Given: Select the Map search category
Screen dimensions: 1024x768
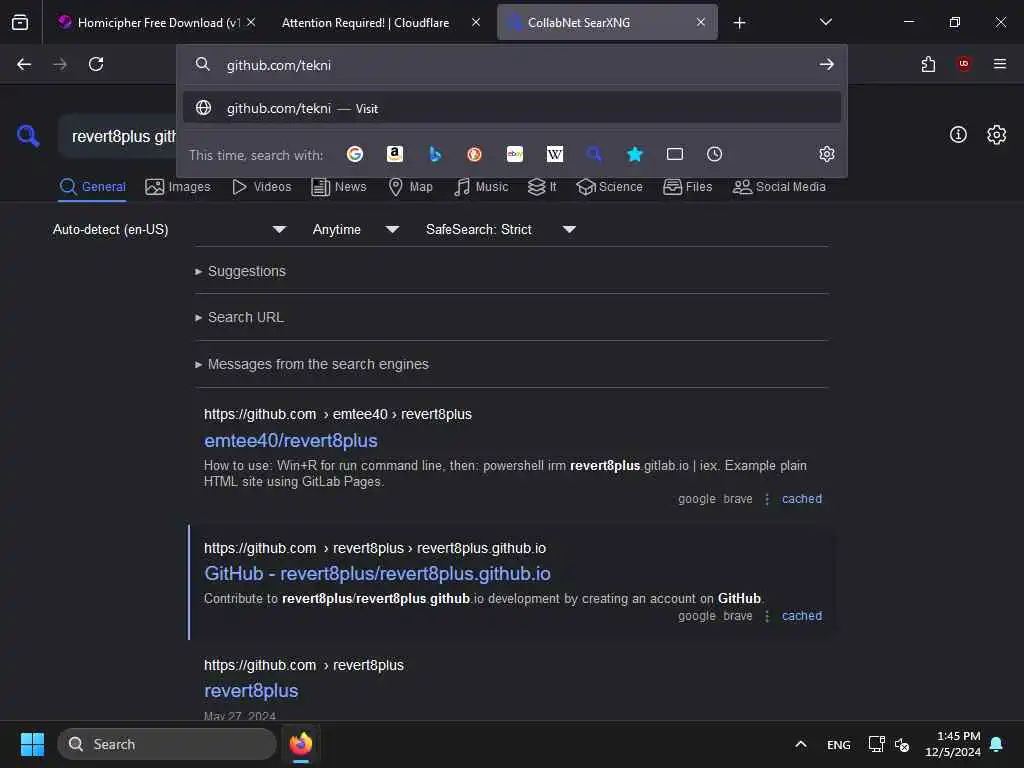Looking at the screenshot, I should pyautogui.click(x=411, y=187).
